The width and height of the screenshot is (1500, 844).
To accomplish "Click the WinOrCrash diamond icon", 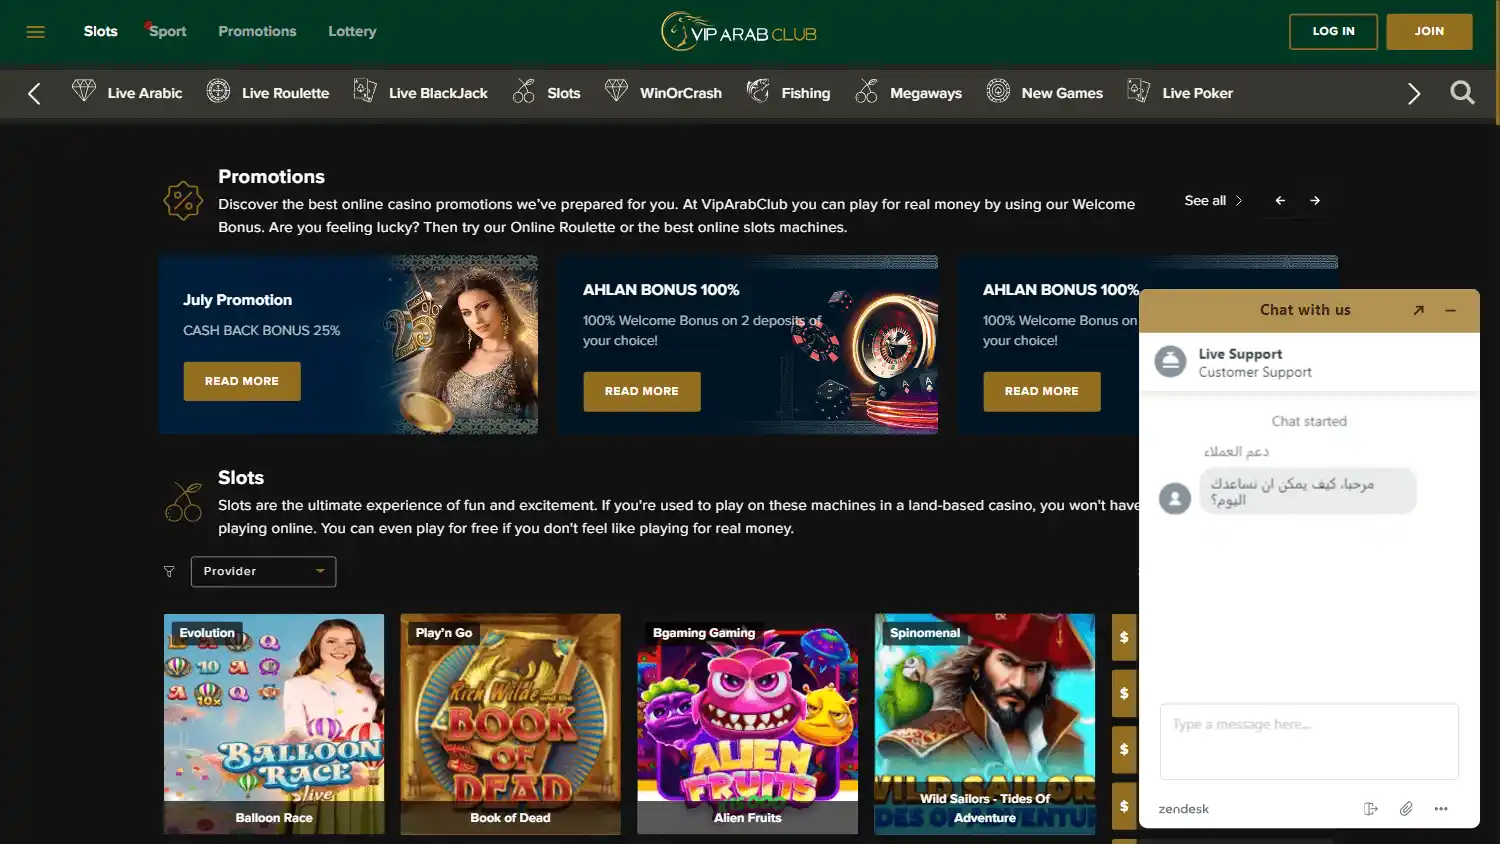I will 616,91.
